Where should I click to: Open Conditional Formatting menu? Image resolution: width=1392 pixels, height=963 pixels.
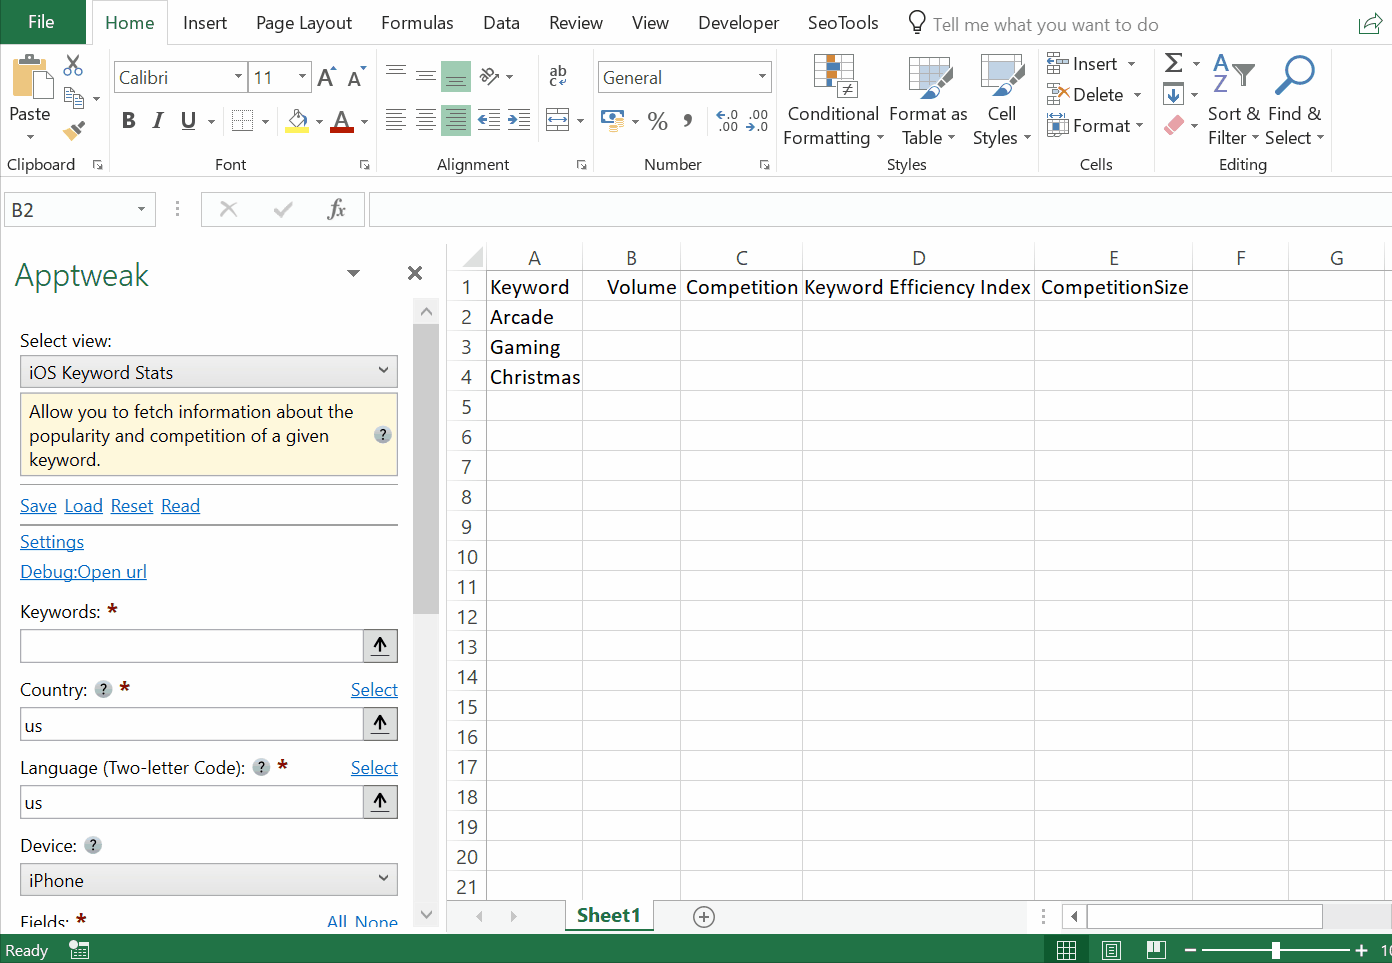[833, 100]
